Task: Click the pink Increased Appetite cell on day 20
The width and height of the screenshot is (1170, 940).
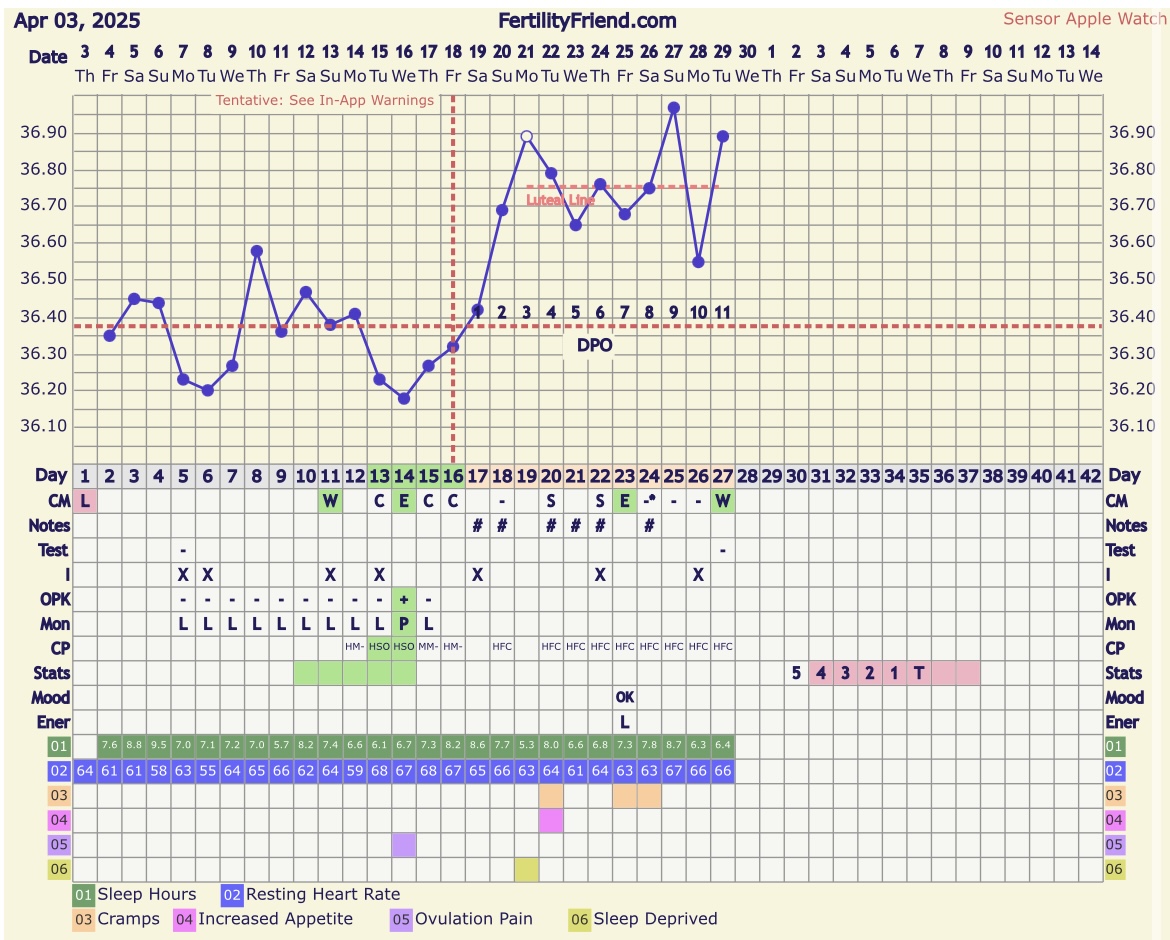Action: tap(551, 820)
